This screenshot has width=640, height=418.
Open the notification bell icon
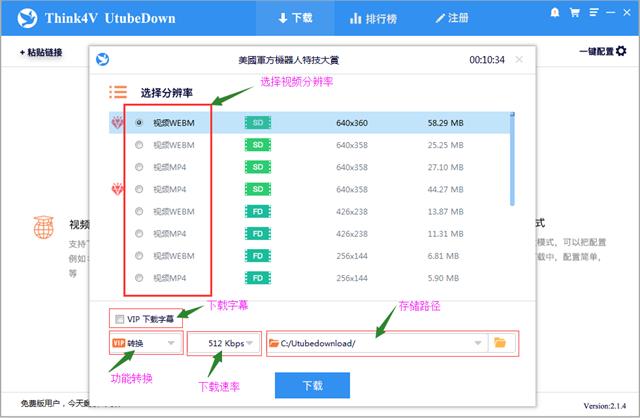click(555, 13)
